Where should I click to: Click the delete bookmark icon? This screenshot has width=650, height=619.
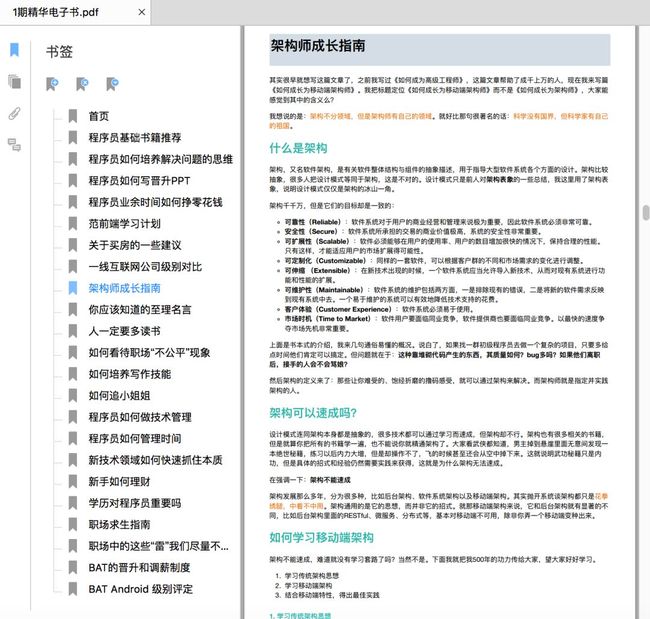coord(82,84)
